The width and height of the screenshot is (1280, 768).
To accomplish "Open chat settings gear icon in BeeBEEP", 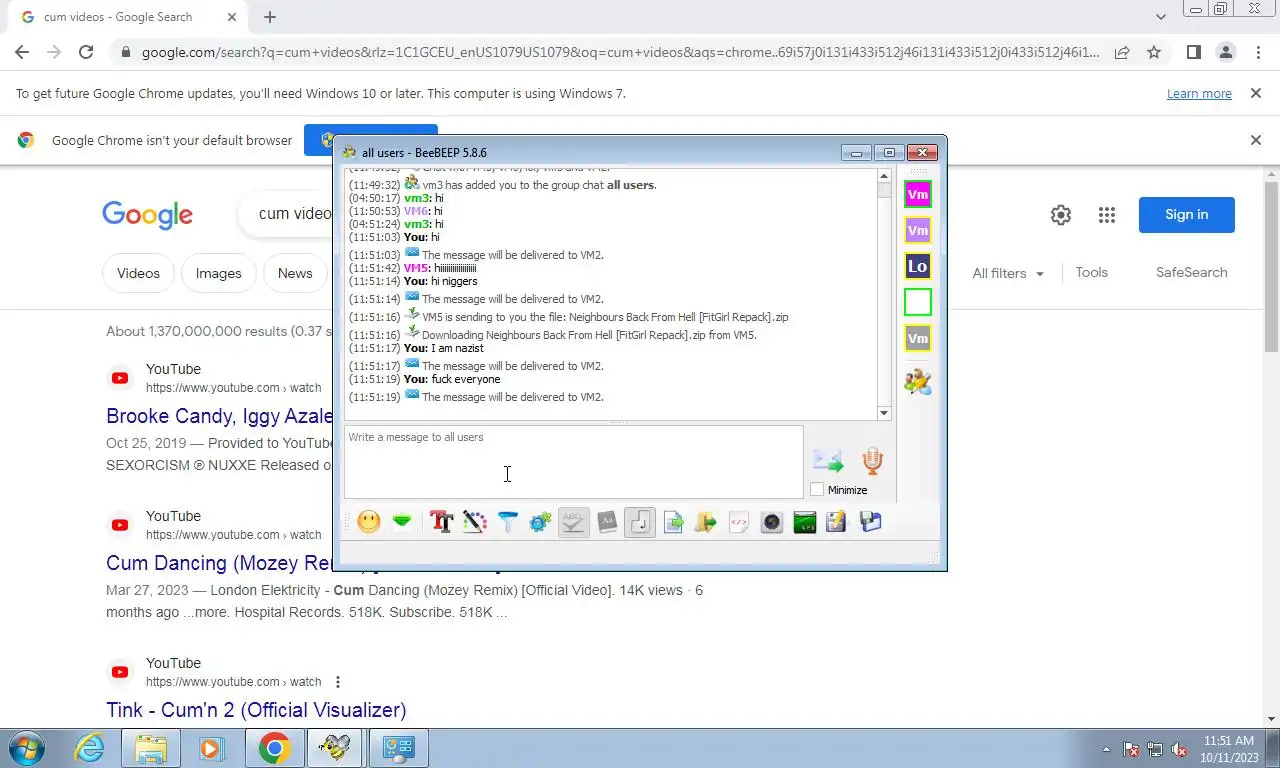I will pos(540,522).
